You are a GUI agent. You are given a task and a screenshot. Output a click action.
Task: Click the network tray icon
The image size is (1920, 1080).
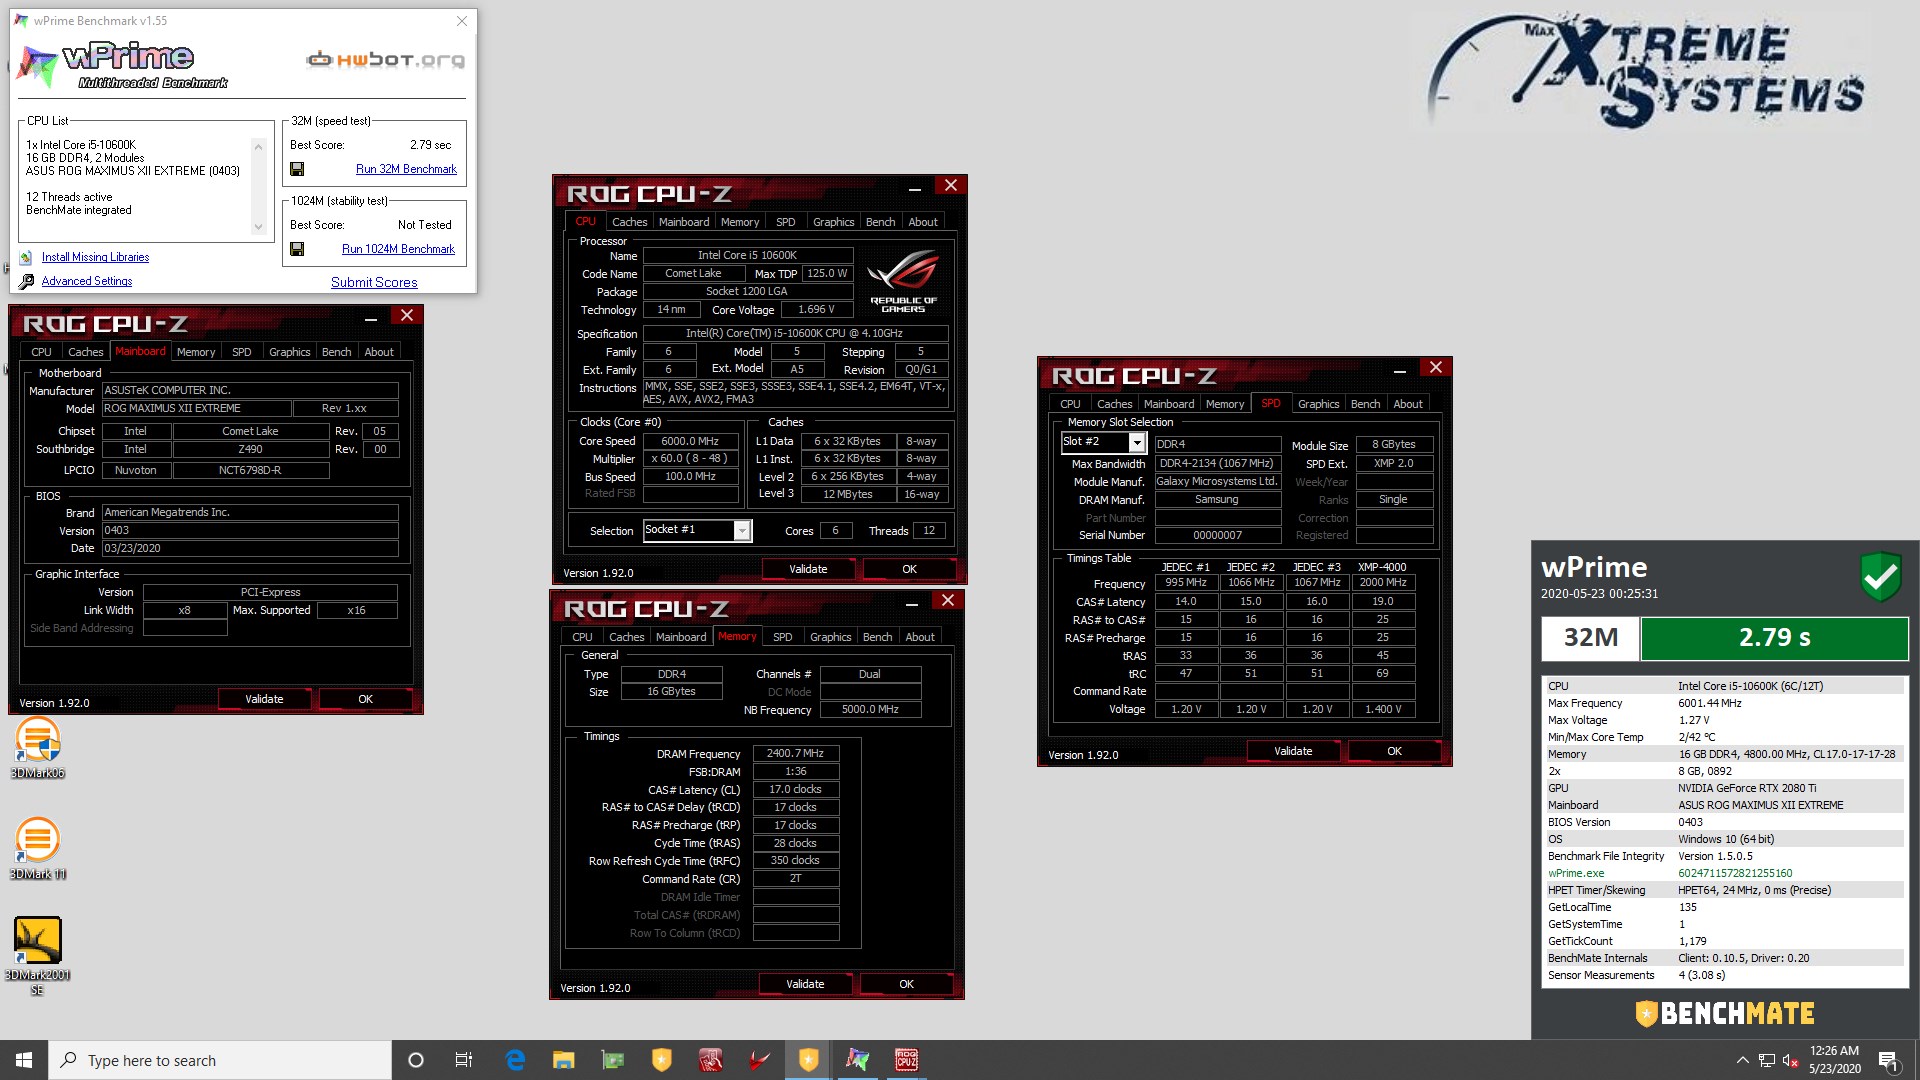[1767, 1060]
